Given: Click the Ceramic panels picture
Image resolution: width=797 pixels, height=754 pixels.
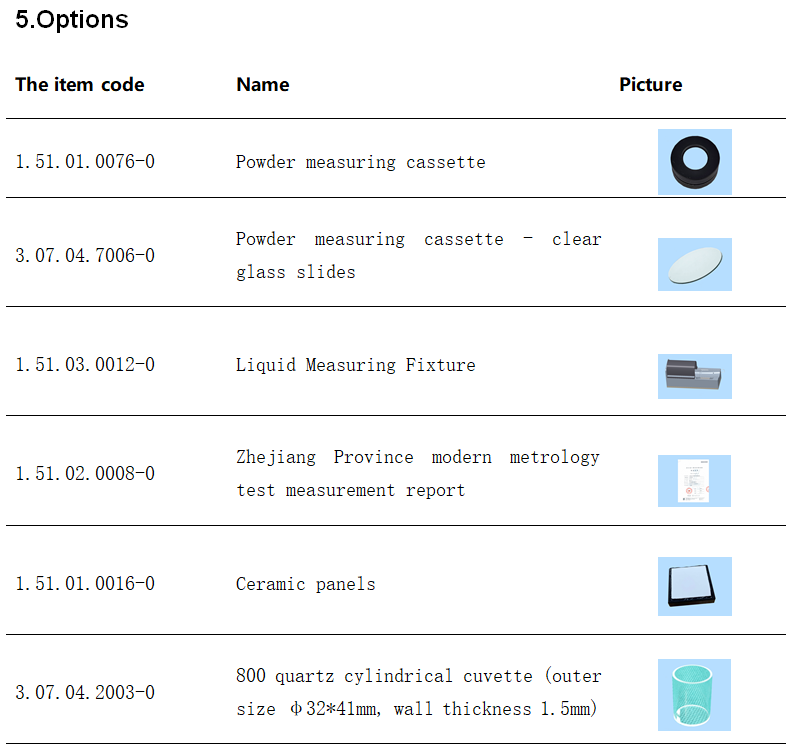Looking at the screenshot, I should click(694, 585).
